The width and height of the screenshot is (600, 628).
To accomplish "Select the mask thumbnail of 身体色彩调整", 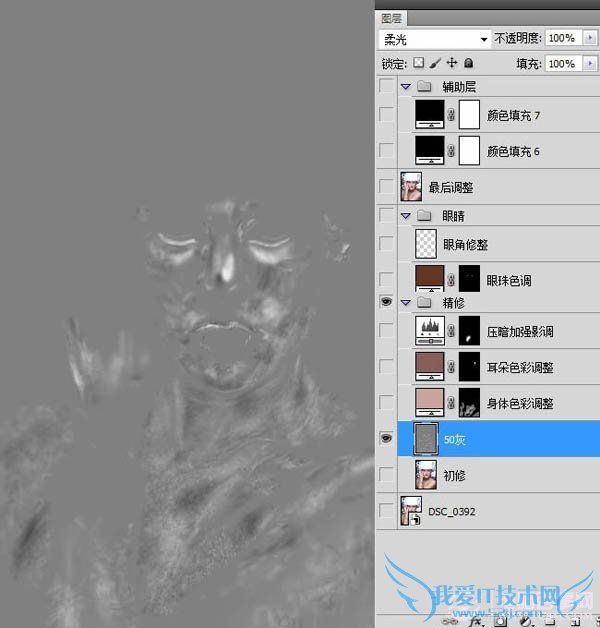I will 469,403.
